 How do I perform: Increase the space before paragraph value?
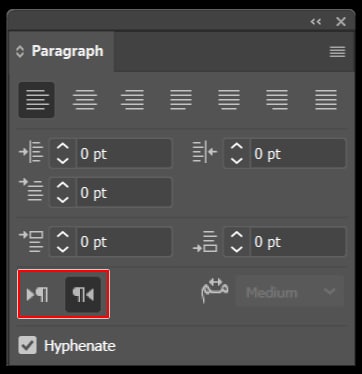pyautogui.click(x=63, y=235)
